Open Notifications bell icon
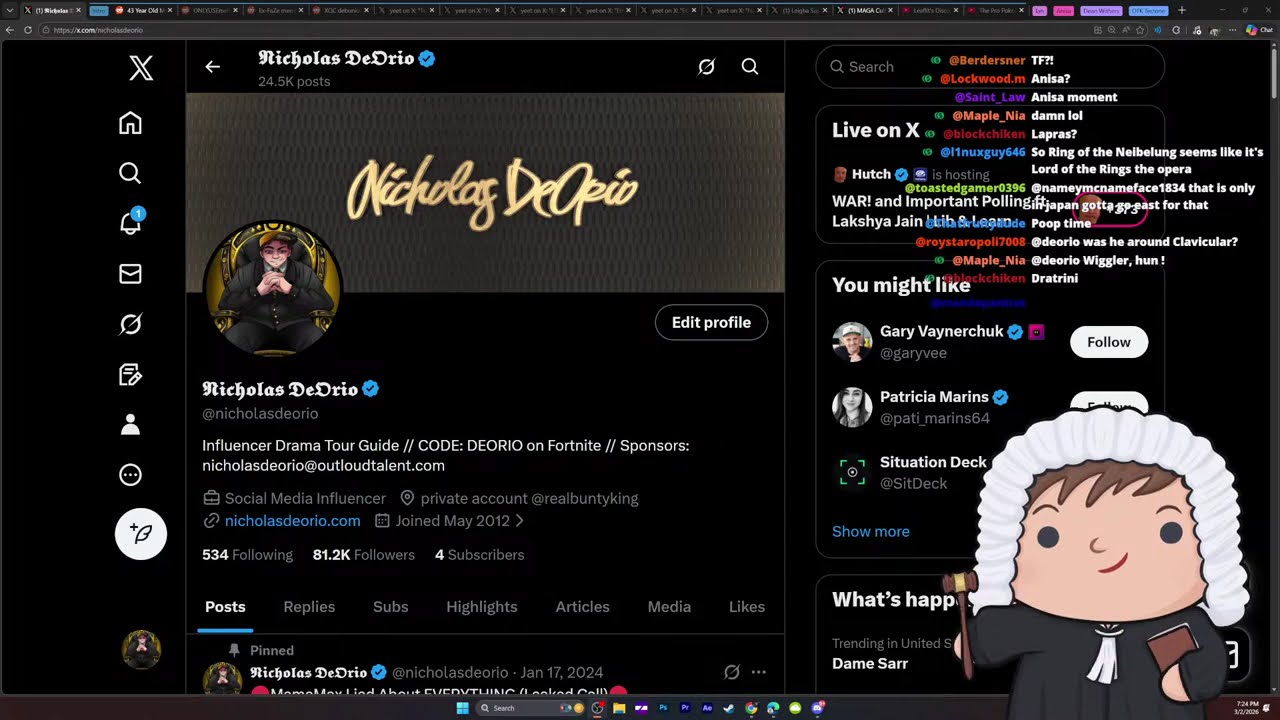 pyautogui.click(x=130, y=222)
